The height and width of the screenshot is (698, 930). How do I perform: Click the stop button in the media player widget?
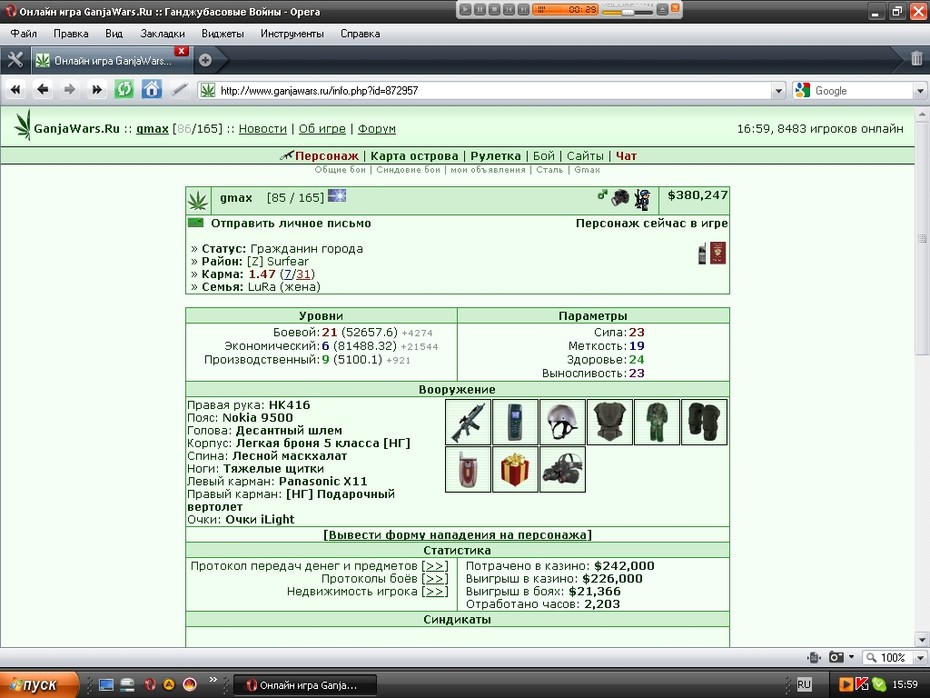point(494,9)
